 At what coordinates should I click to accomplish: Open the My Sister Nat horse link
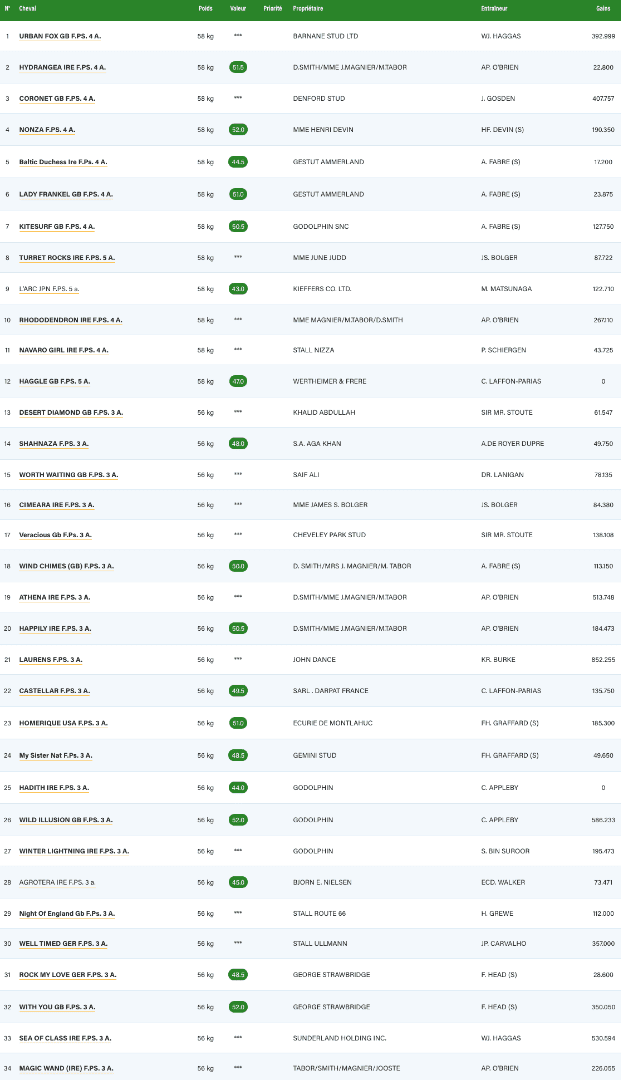coord(56,756)
